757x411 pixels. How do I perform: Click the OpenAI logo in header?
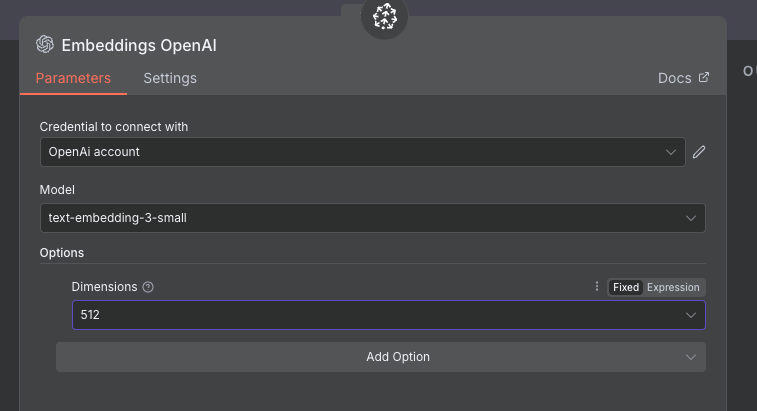pyautogui.click(x=44, y=45)
